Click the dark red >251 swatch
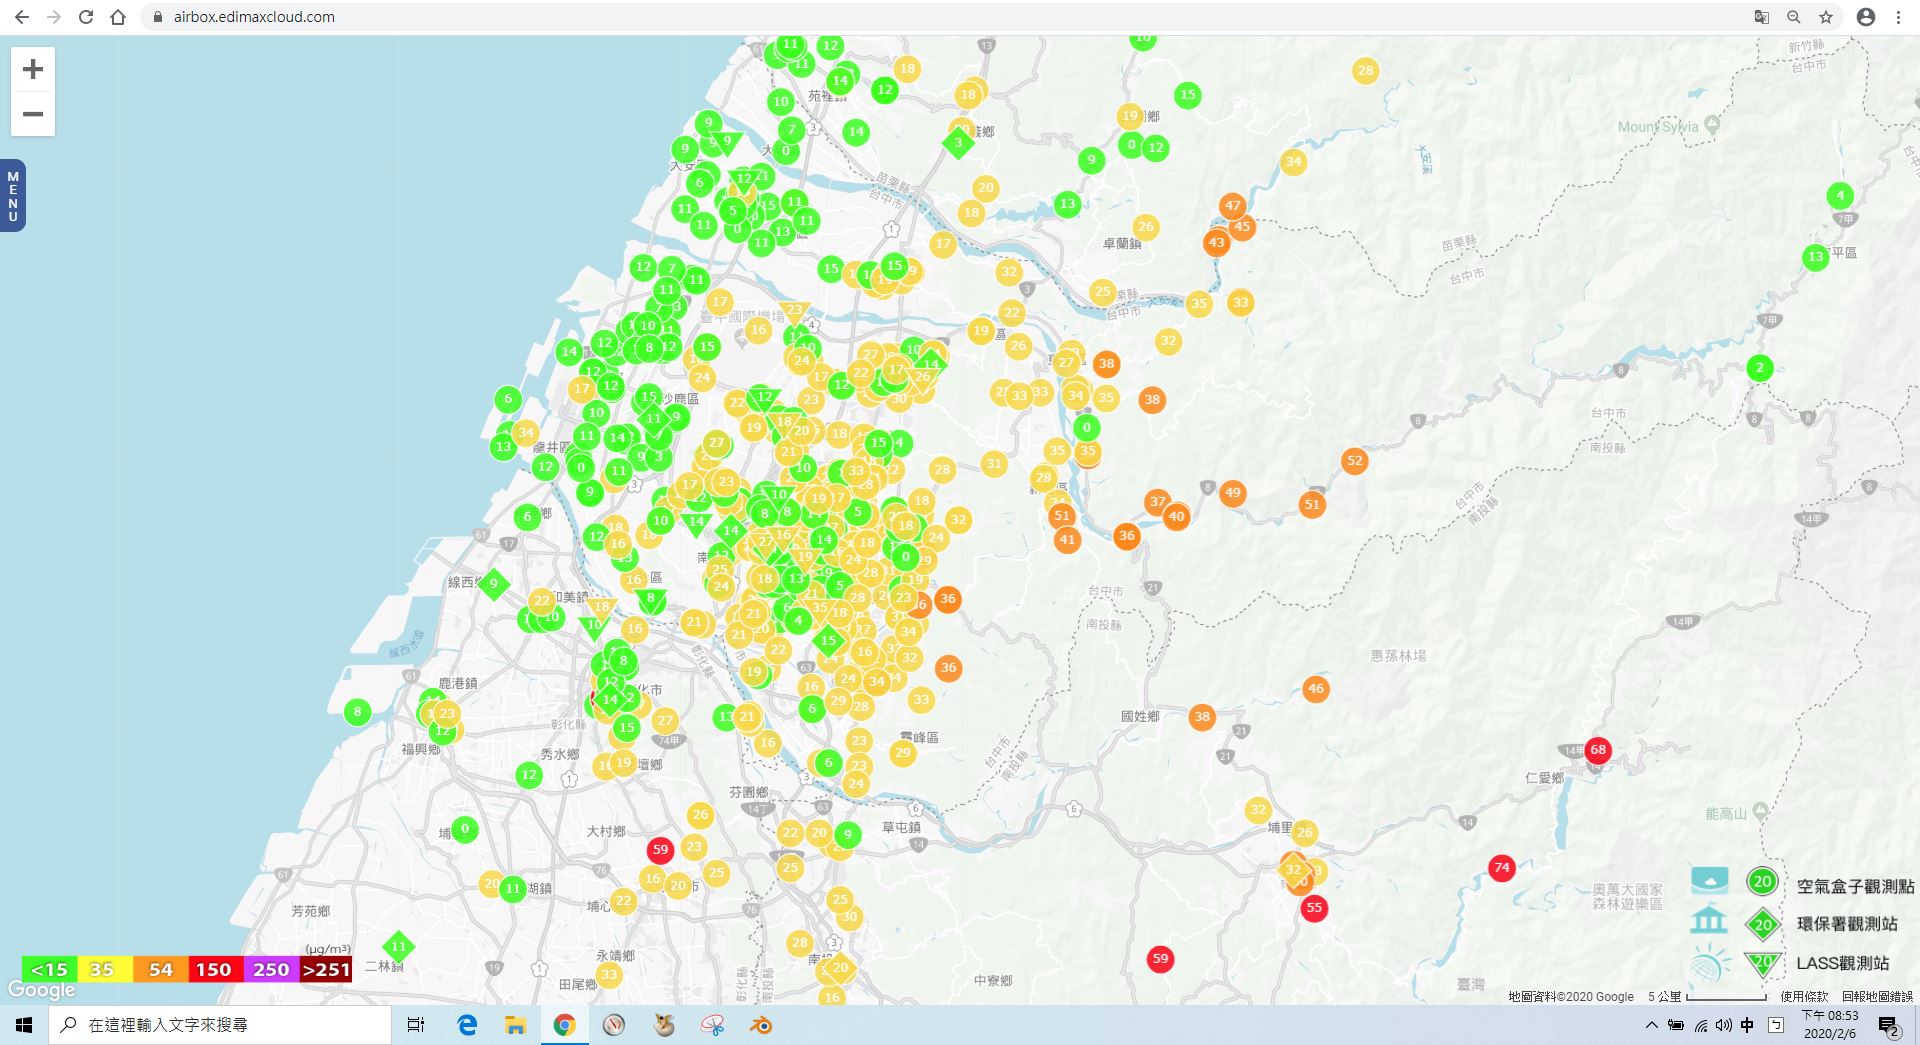 (325, 969)
